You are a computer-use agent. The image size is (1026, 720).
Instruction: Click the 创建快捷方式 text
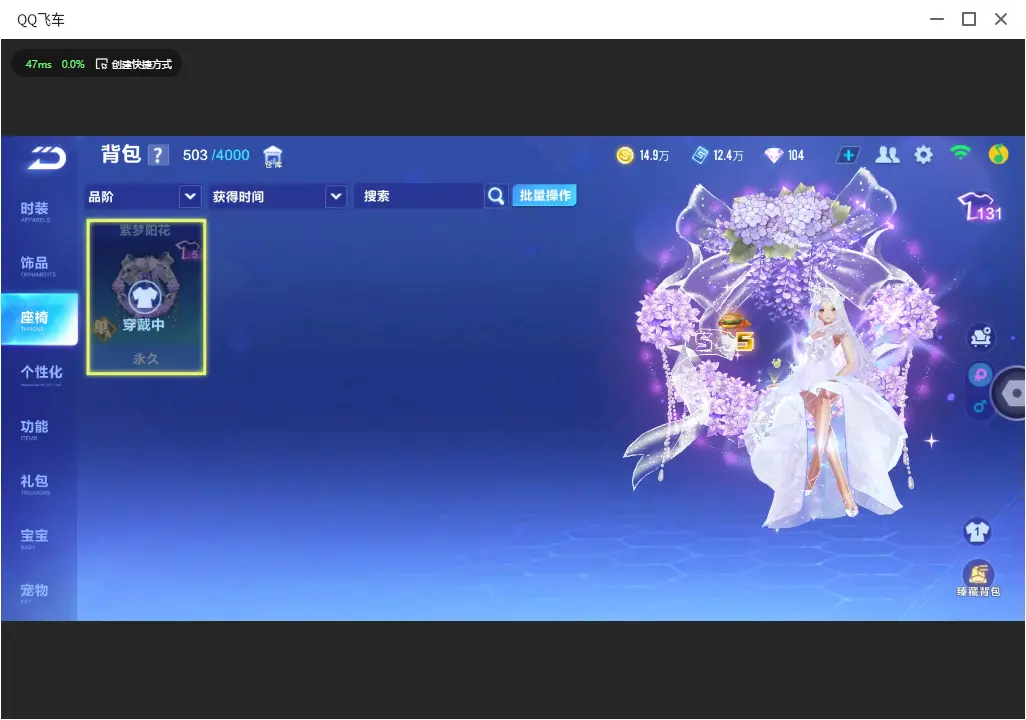pos(141,64)
